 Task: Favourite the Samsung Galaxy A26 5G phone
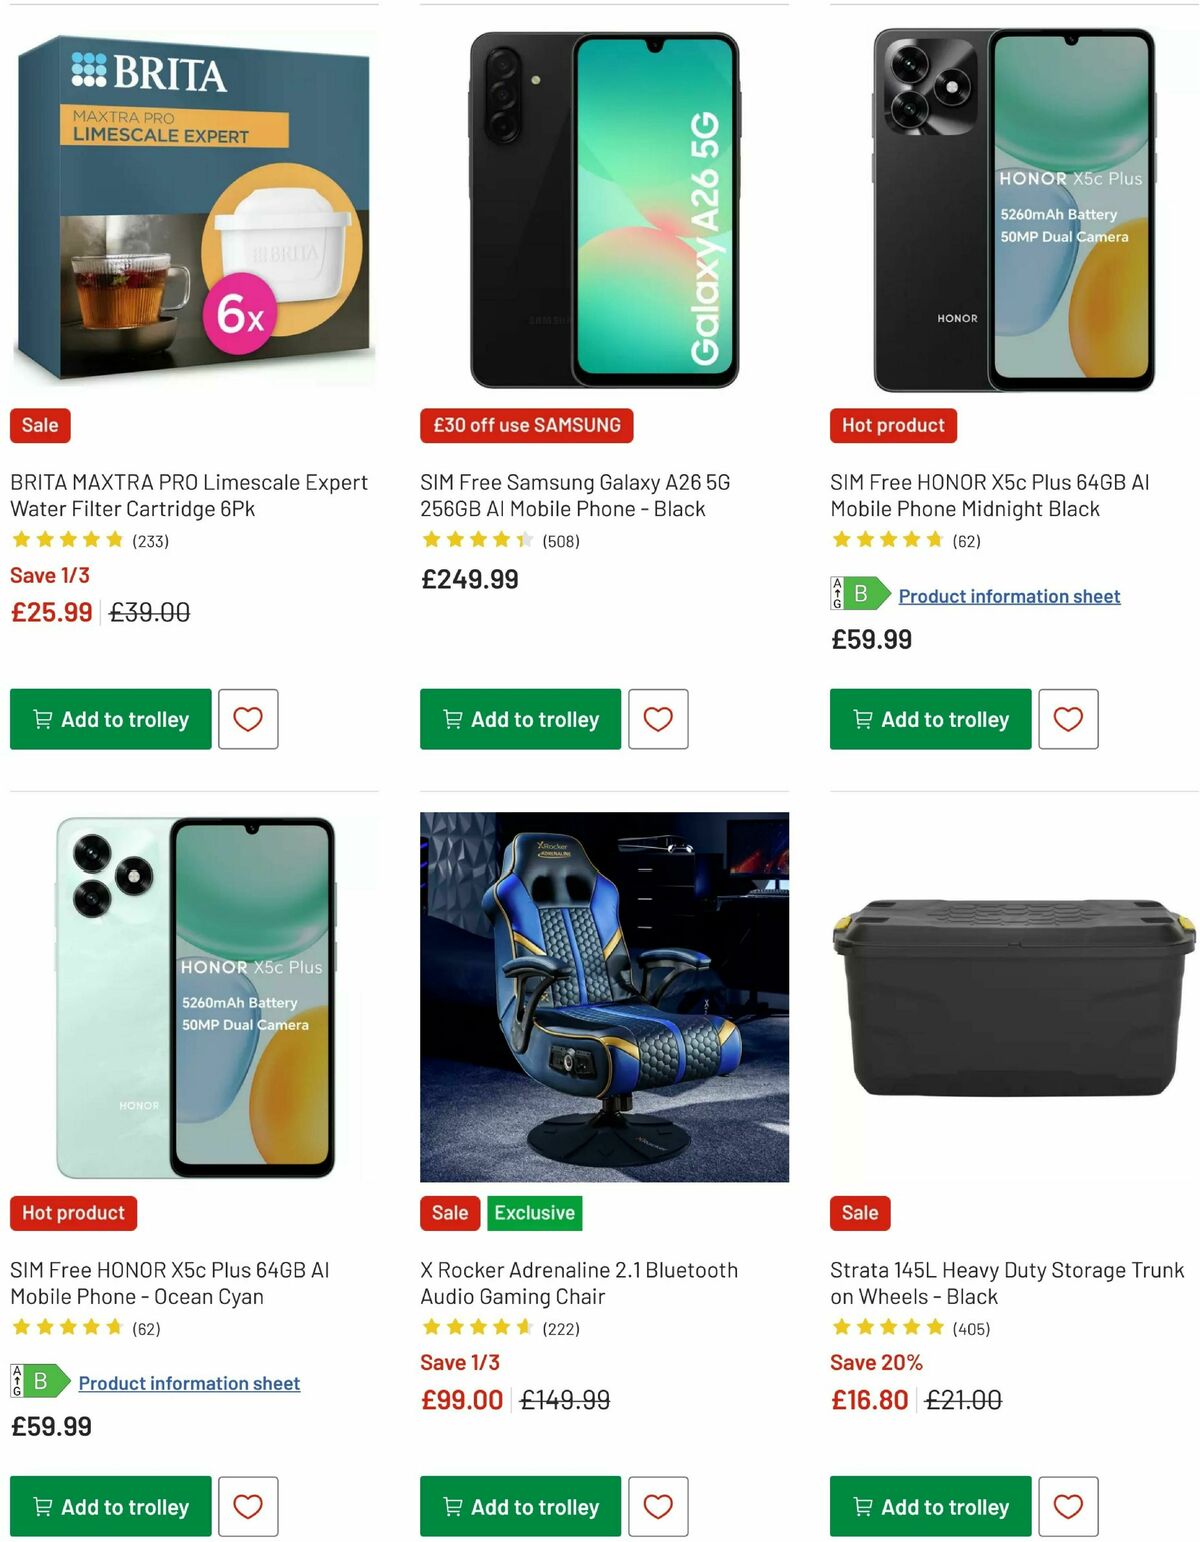[658, 719]
